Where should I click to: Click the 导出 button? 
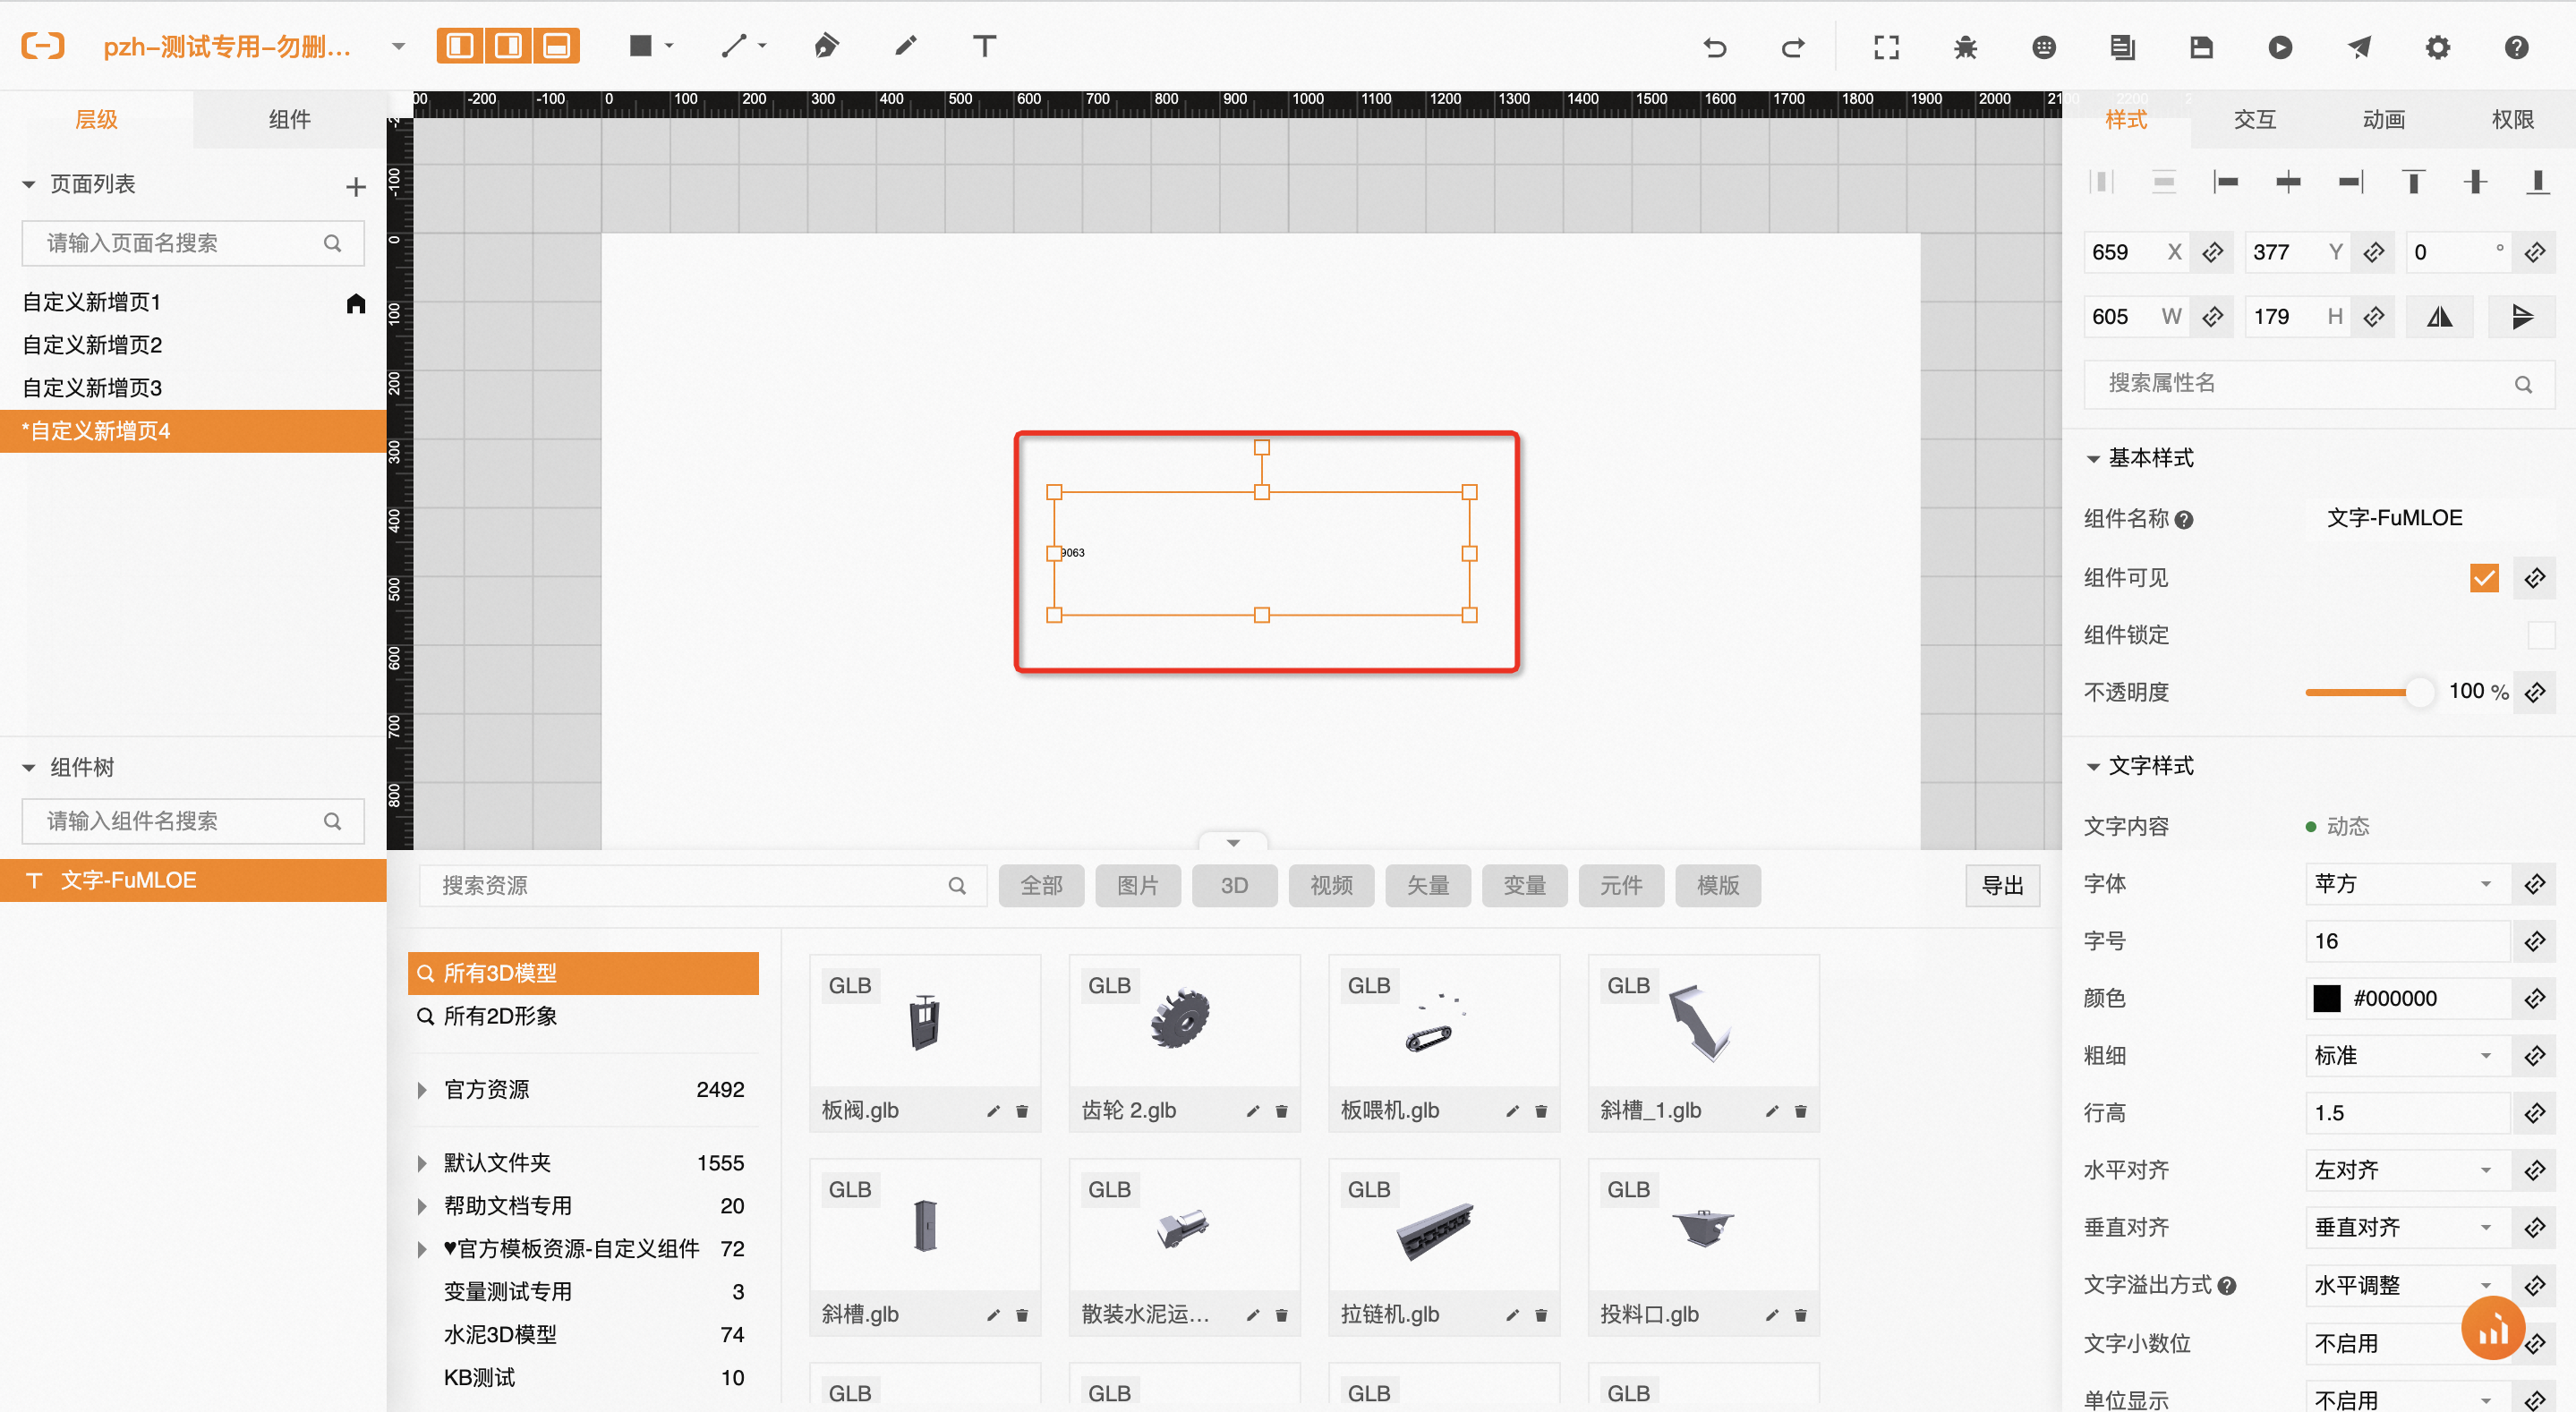pyautogui.click(x=2002, y=886)
